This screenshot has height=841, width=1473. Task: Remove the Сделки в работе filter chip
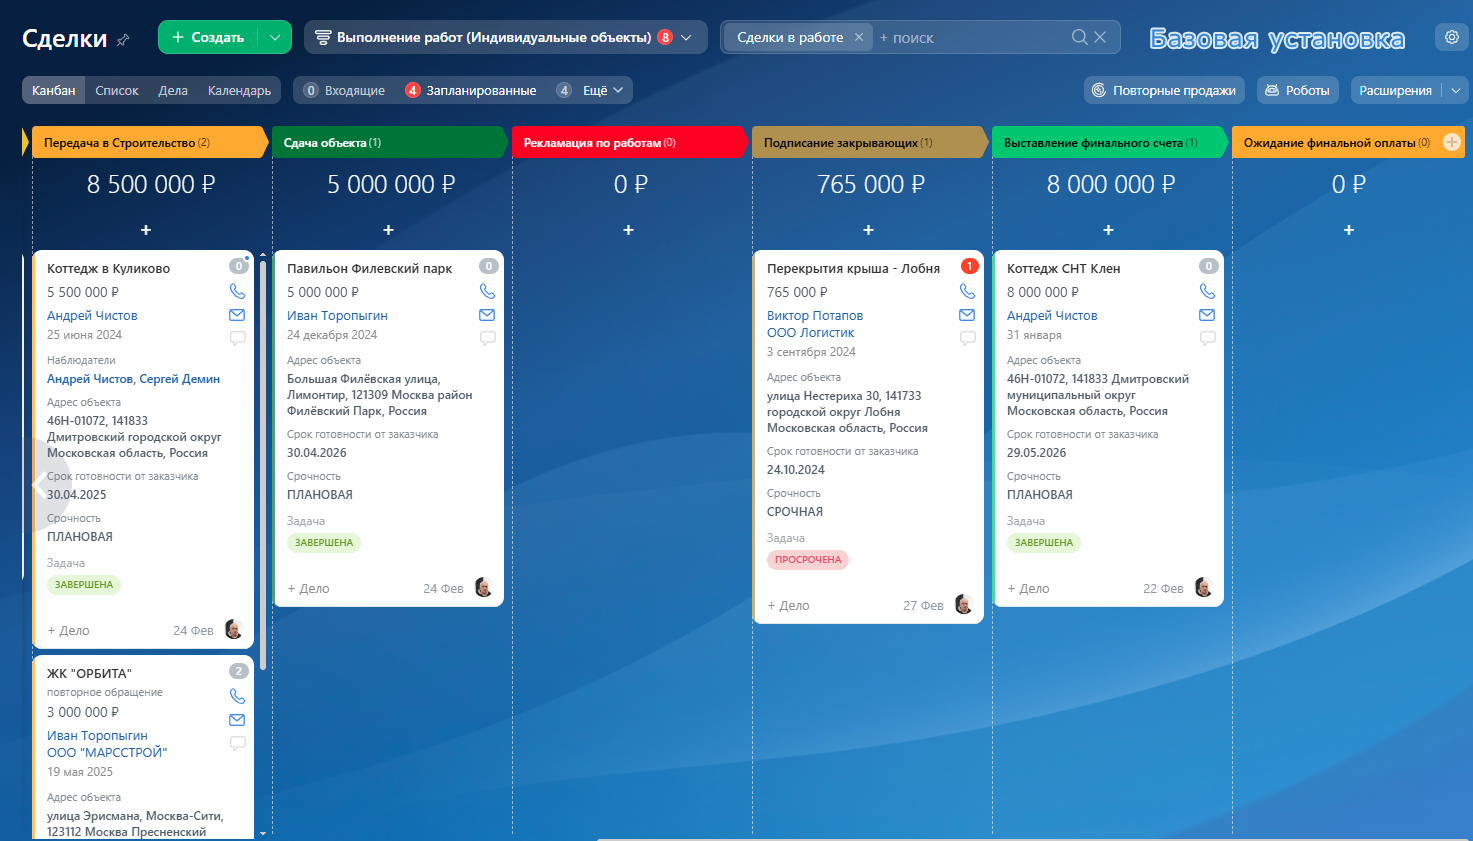click(859, 37)
